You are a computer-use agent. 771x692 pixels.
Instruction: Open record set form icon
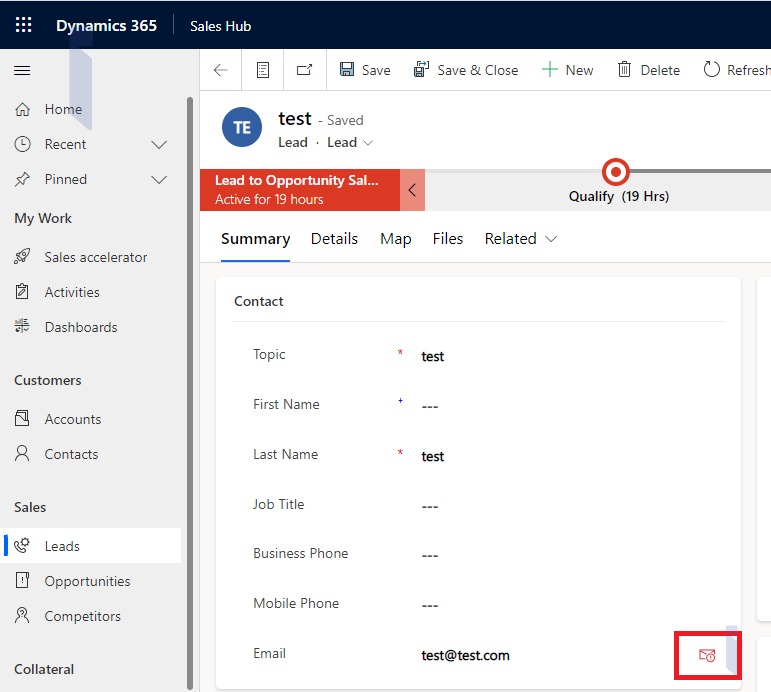[x=263, y=70]
